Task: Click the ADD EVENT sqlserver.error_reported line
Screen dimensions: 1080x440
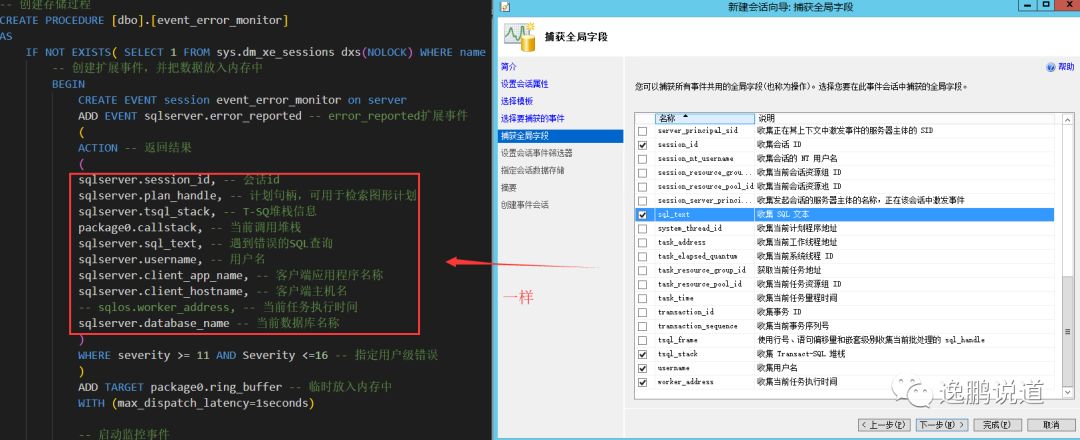Action: [272, 116]
